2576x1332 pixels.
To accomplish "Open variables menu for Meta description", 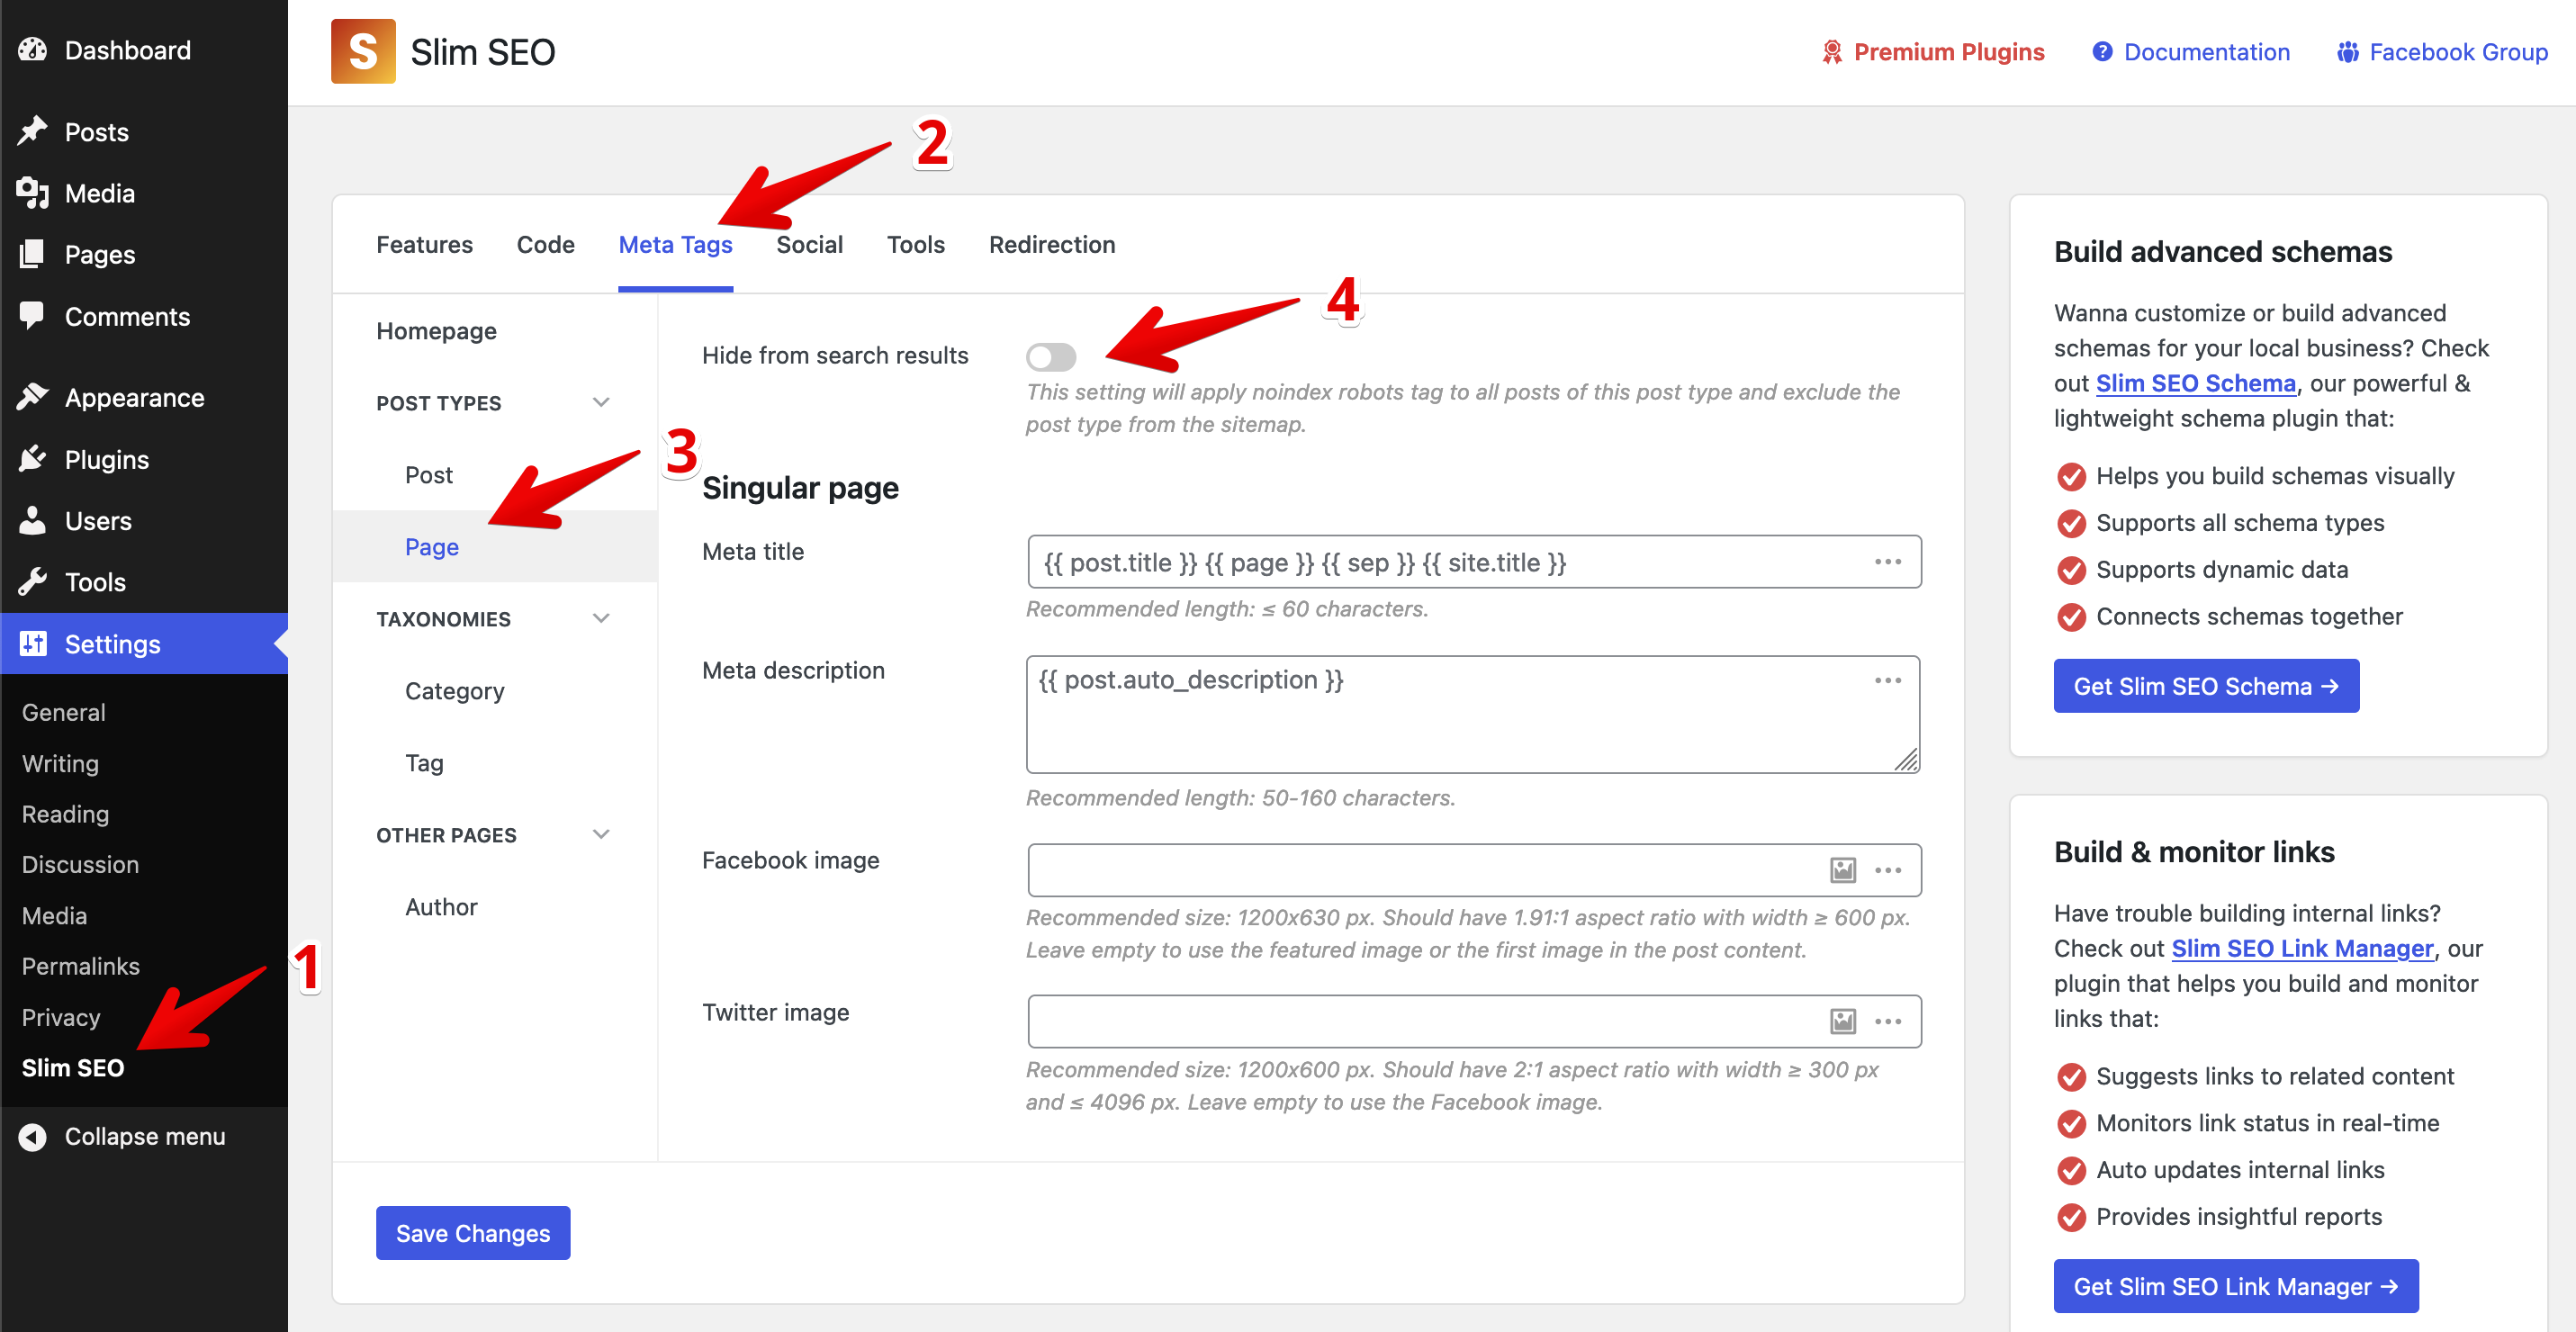I will tap(1887, 681).
